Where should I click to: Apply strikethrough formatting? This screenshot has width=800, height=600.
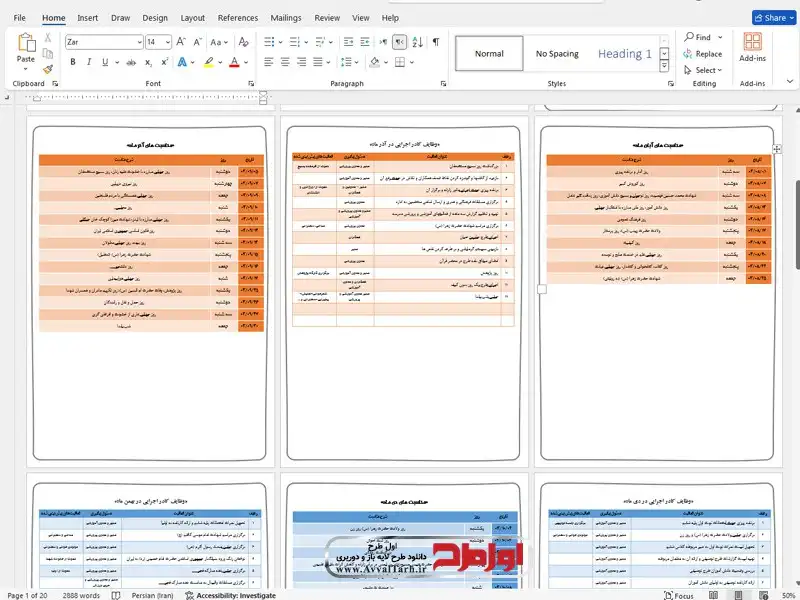pyautogui.click(x=131, y=62)
